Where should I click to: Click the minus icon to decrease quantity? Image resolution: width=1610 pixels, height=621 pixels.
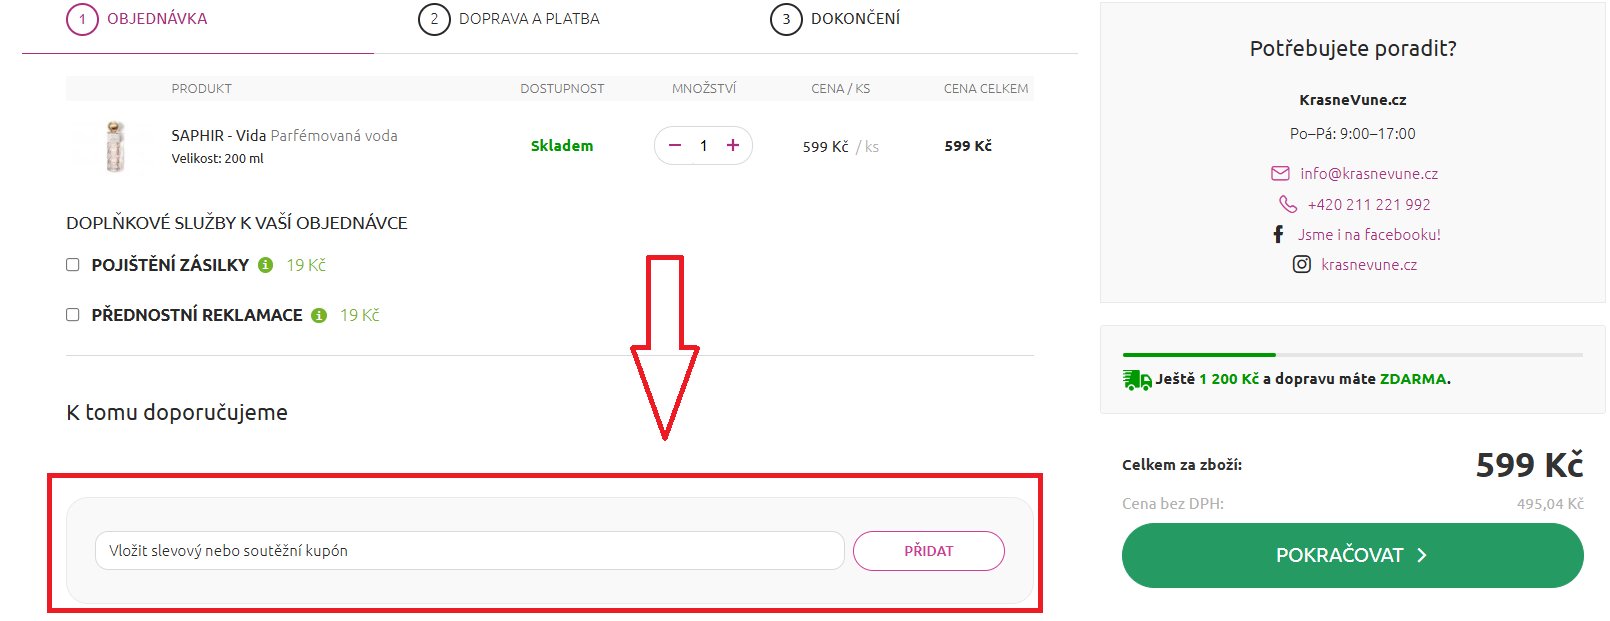[675, 145]
